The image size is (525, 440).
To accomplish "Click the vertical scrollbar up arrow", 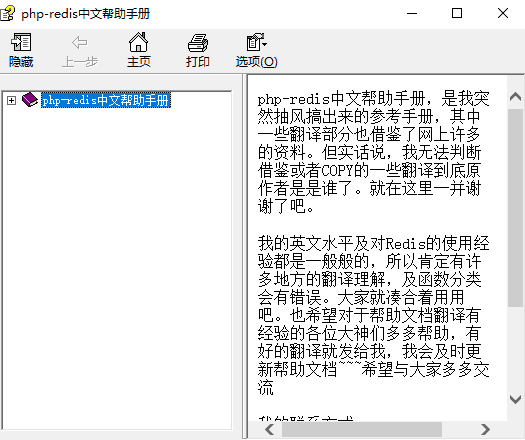I will tap(515, 97).
